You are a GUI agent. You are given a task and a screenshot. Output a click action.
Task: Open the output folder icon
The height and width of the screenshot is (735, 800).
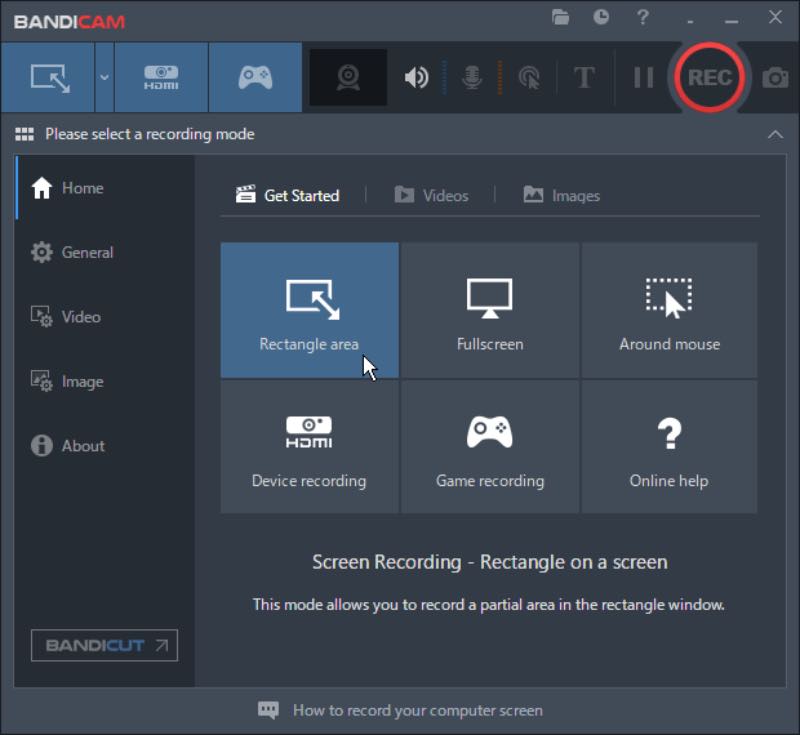coord(560,17)
